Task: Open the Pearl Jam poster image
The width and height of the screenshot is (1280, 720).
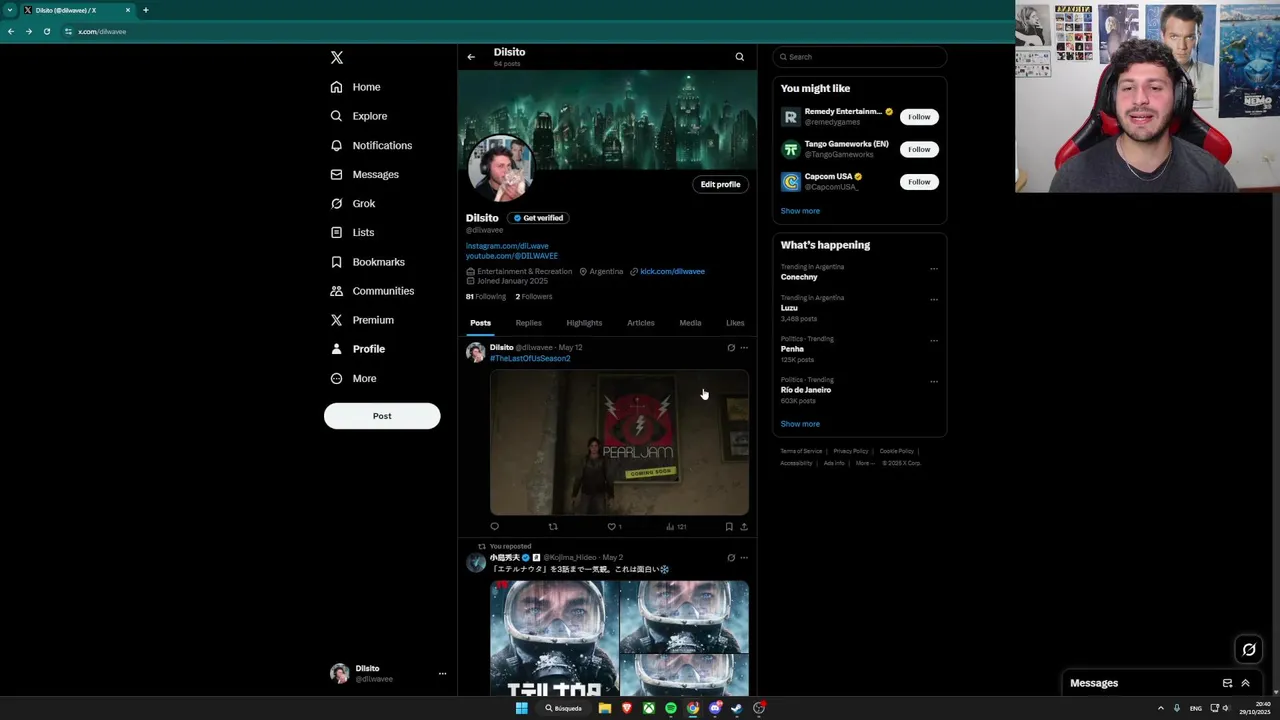Action: tap(619, 443)
